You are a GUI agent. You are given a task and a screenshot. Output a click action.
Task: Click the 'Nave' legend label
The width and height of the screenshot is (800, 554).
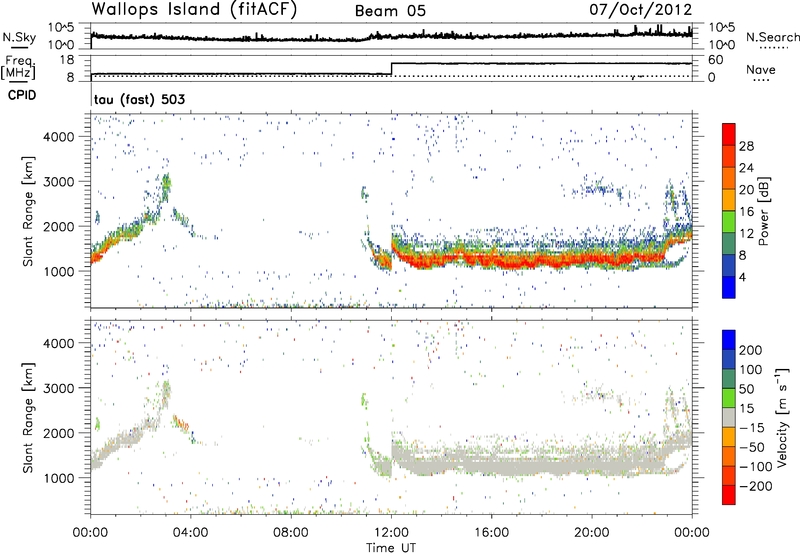pyautogui.click(x=761, y=69)
